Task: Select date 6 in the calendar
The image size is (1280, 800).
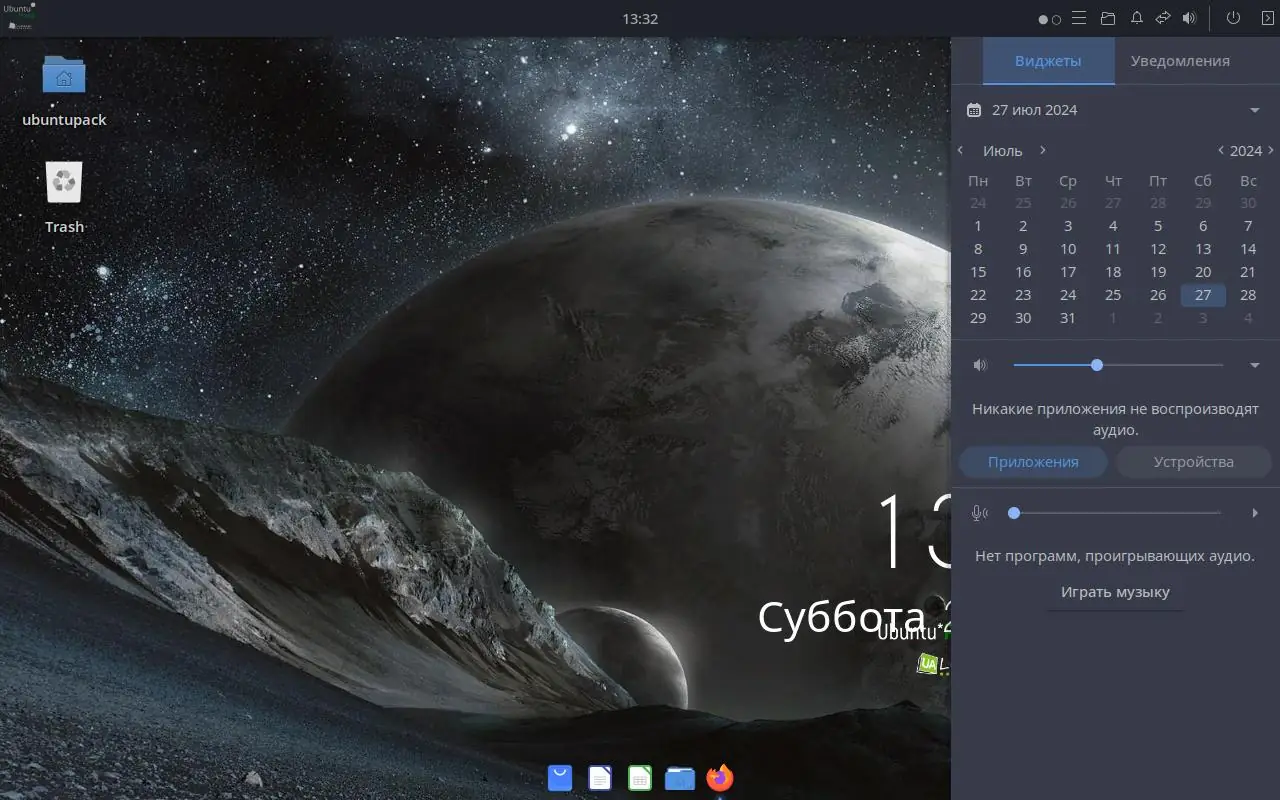Action: (1203, 226)
